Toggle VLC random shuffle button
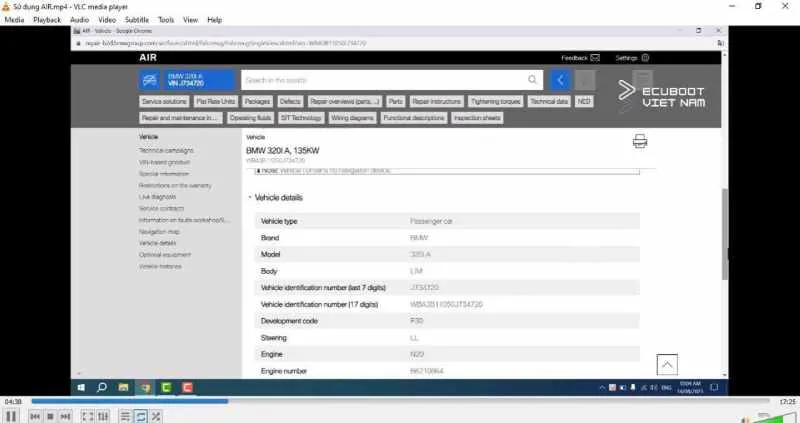This screenshot has height=423, width=800. (x=156, y=416)
